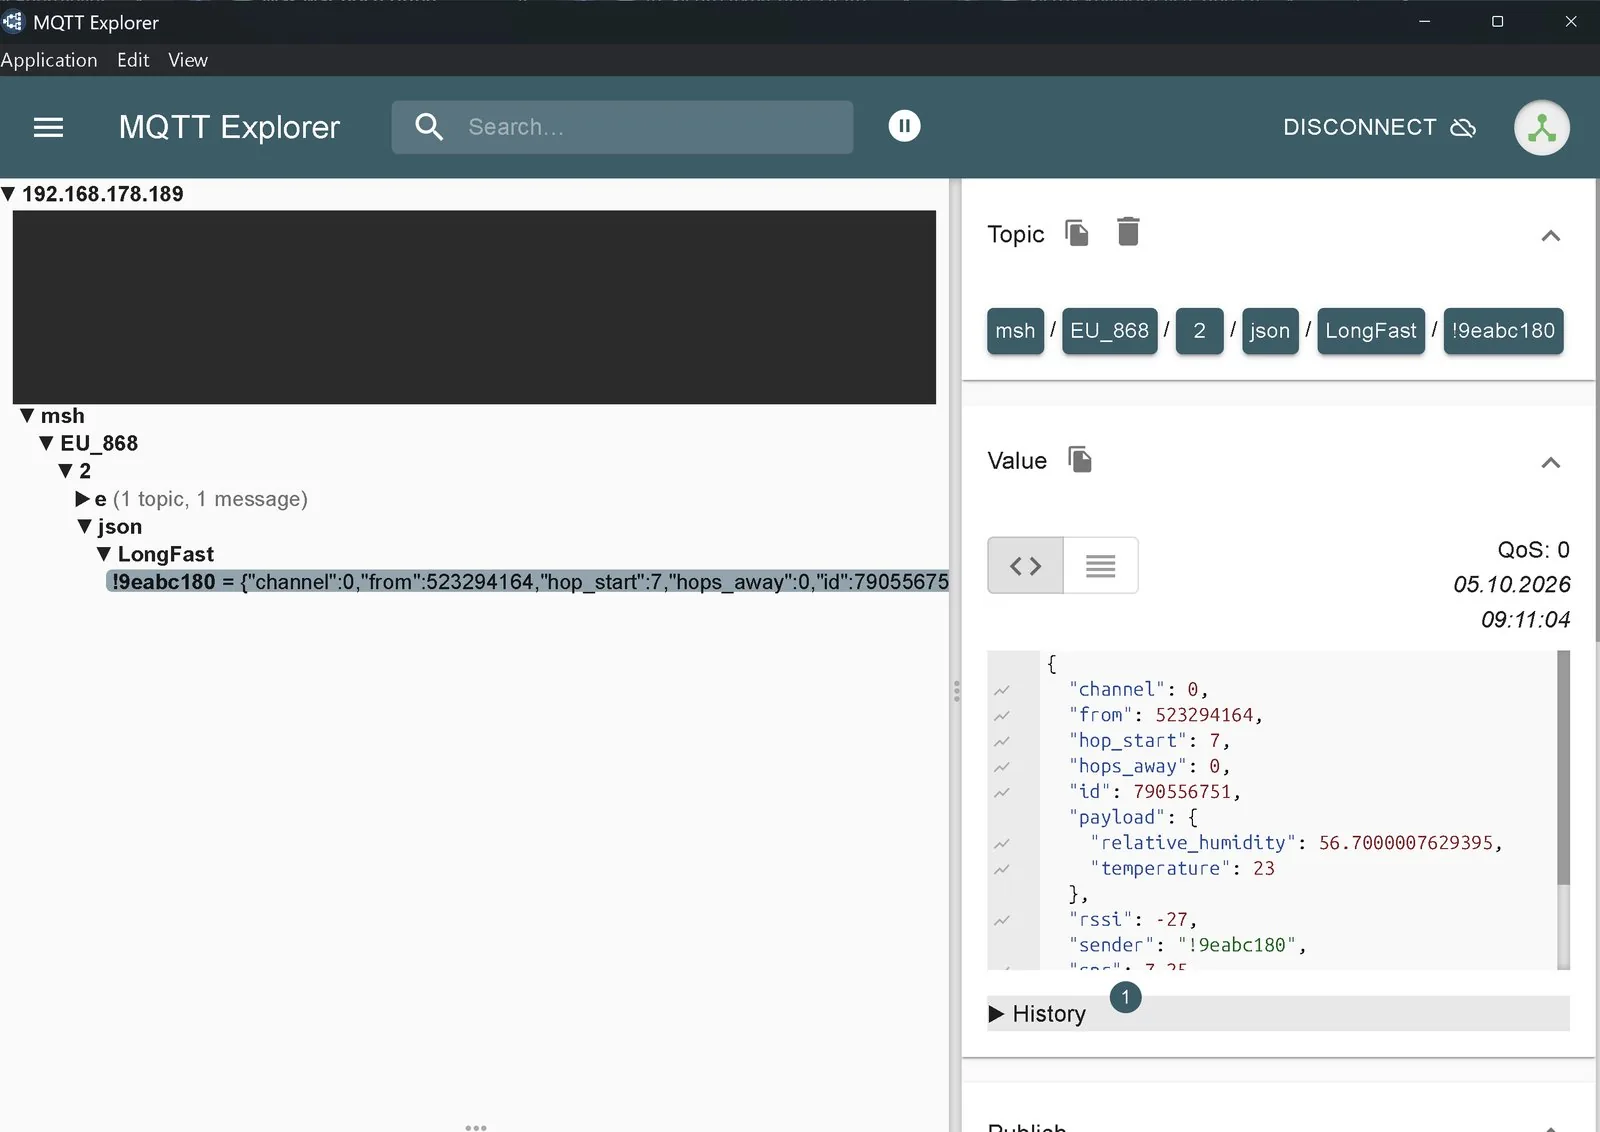The width and height of the screenshot is (1600, 1132).
Task: Click the QoS: 0 label
Action: click(x=1533, y=550)
